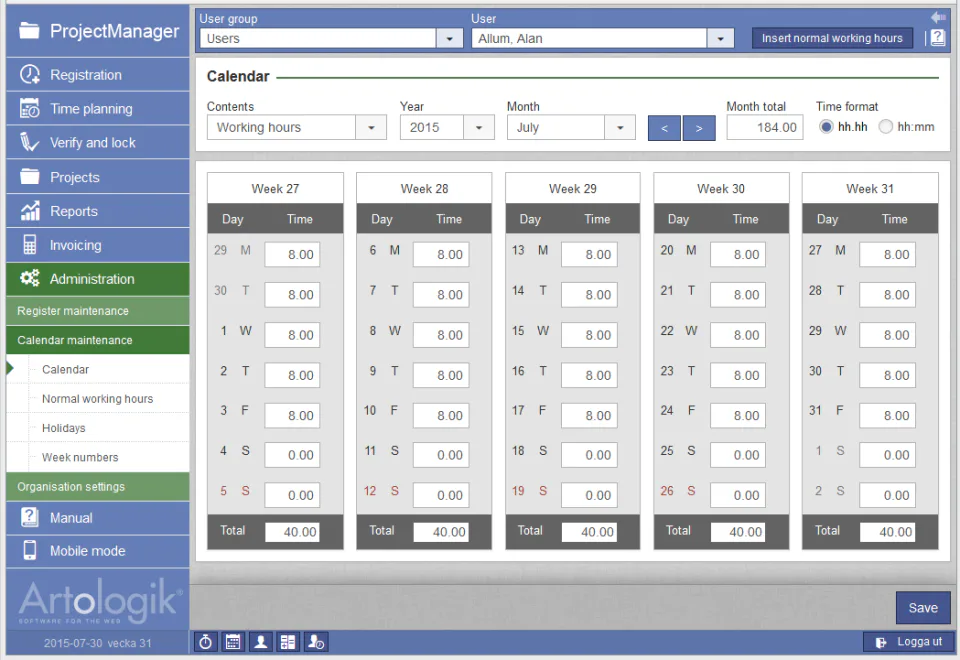
Task: Open Registration via its clock icon
Action: click(29, 75)
